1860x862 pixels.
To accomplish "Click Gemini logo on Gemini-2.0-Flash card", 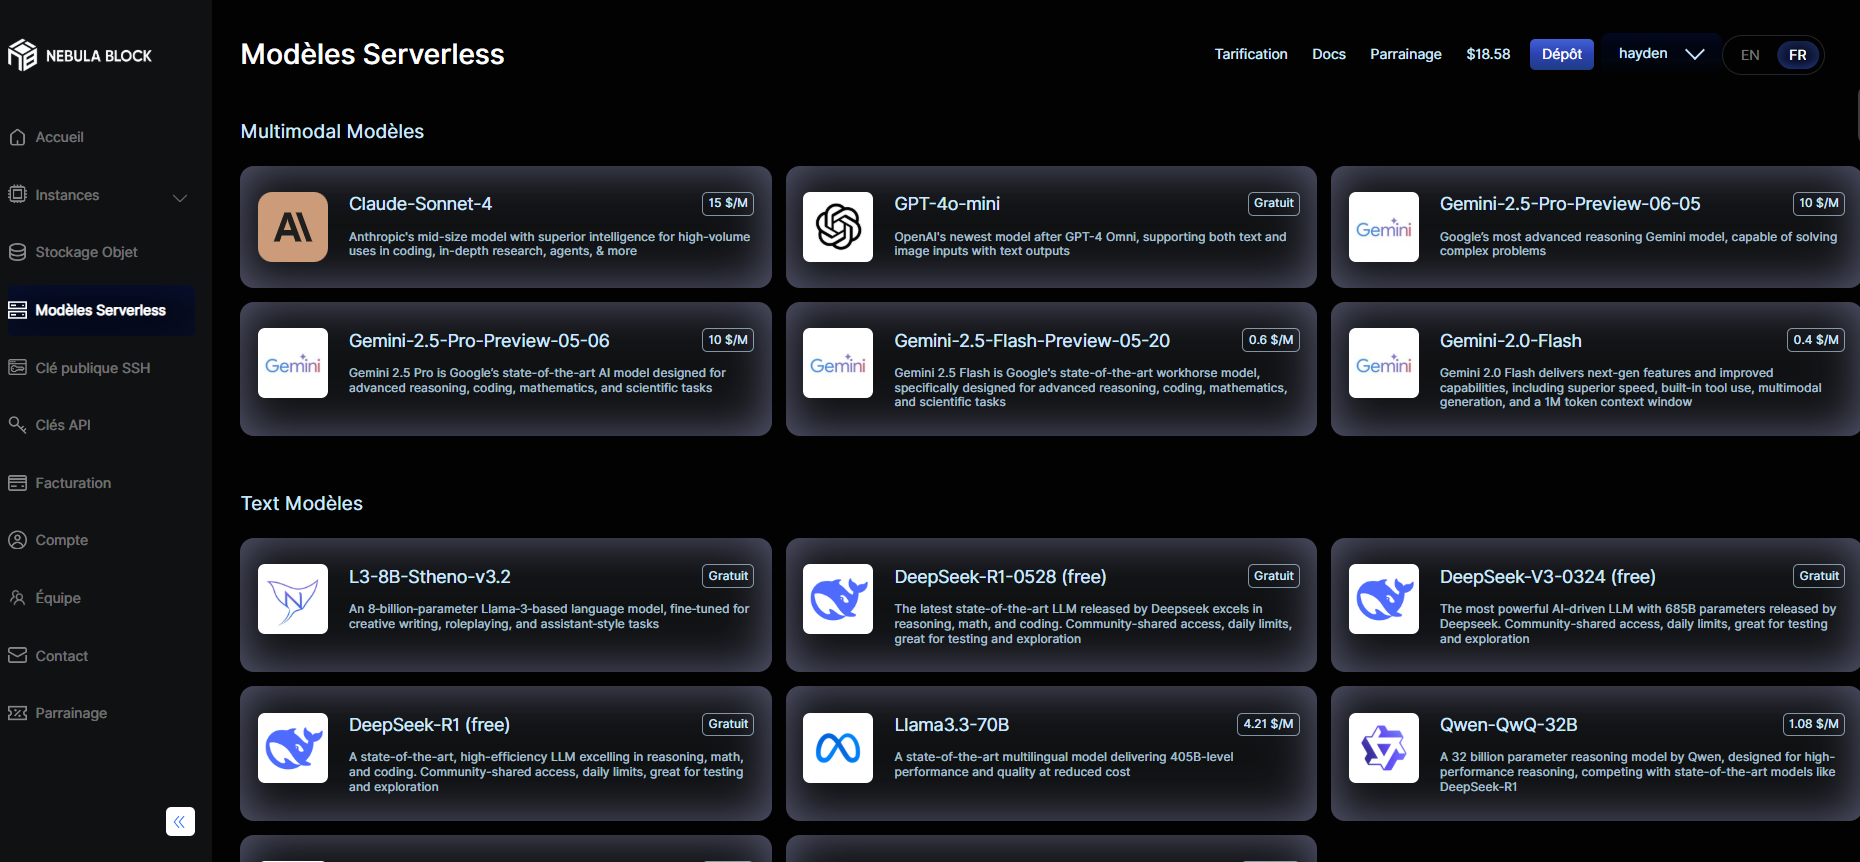I will pyautogui.click(x=1384, y=363).
